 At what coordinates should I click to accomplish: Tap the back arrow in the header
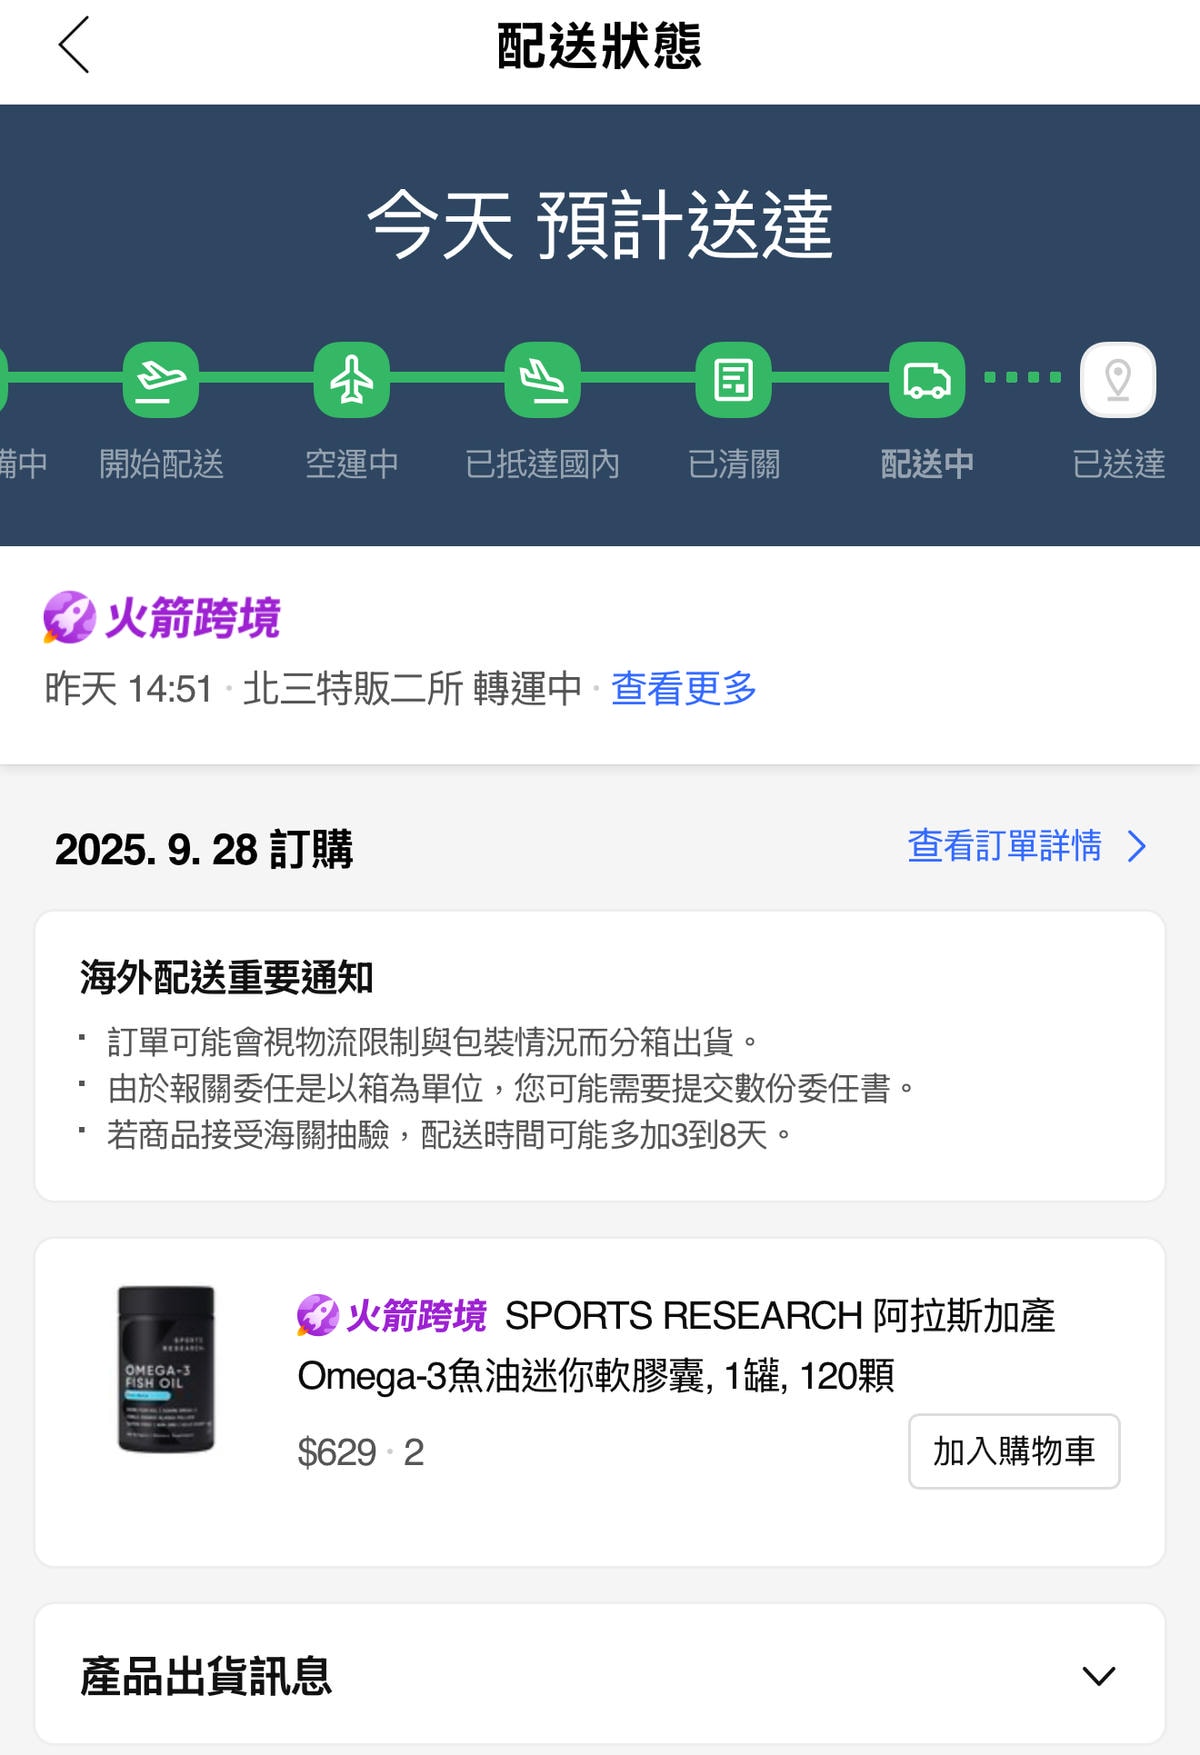pos(74,45)
